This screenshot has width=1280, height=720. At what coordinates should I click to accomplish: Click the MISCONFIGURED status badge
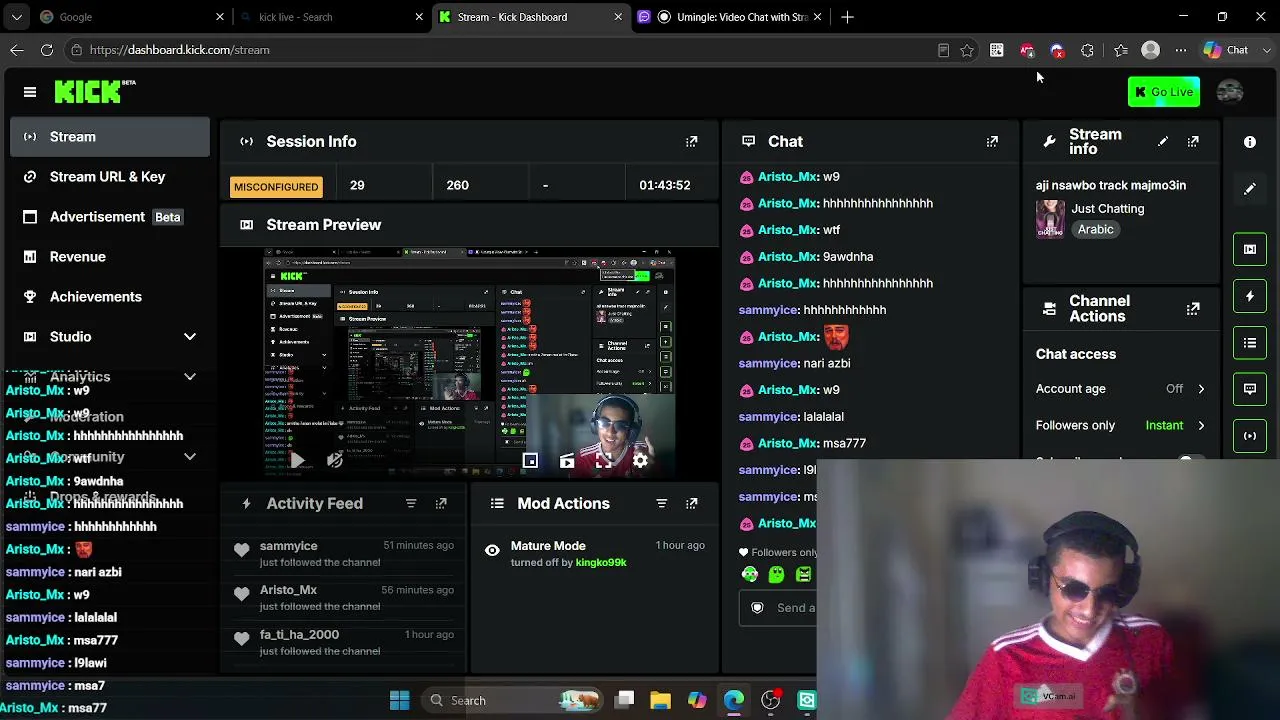276,187
